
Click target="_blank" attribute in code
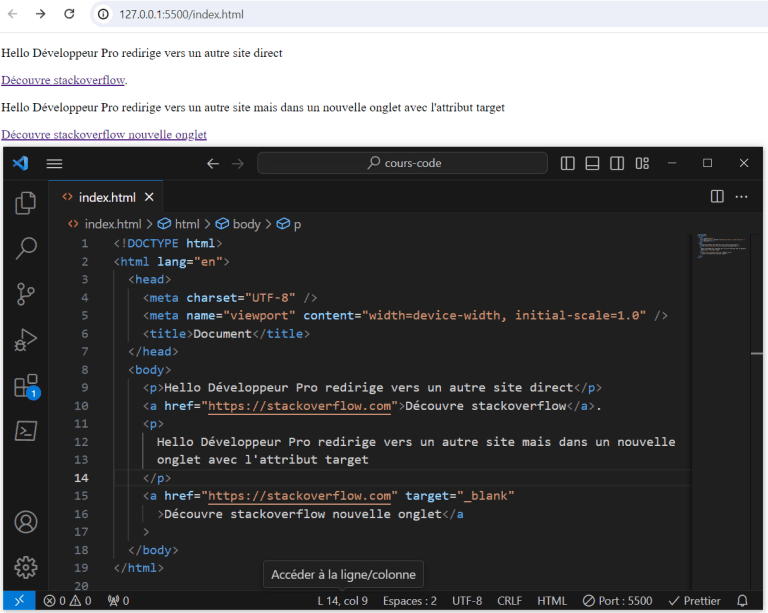(x=459, y=496)
